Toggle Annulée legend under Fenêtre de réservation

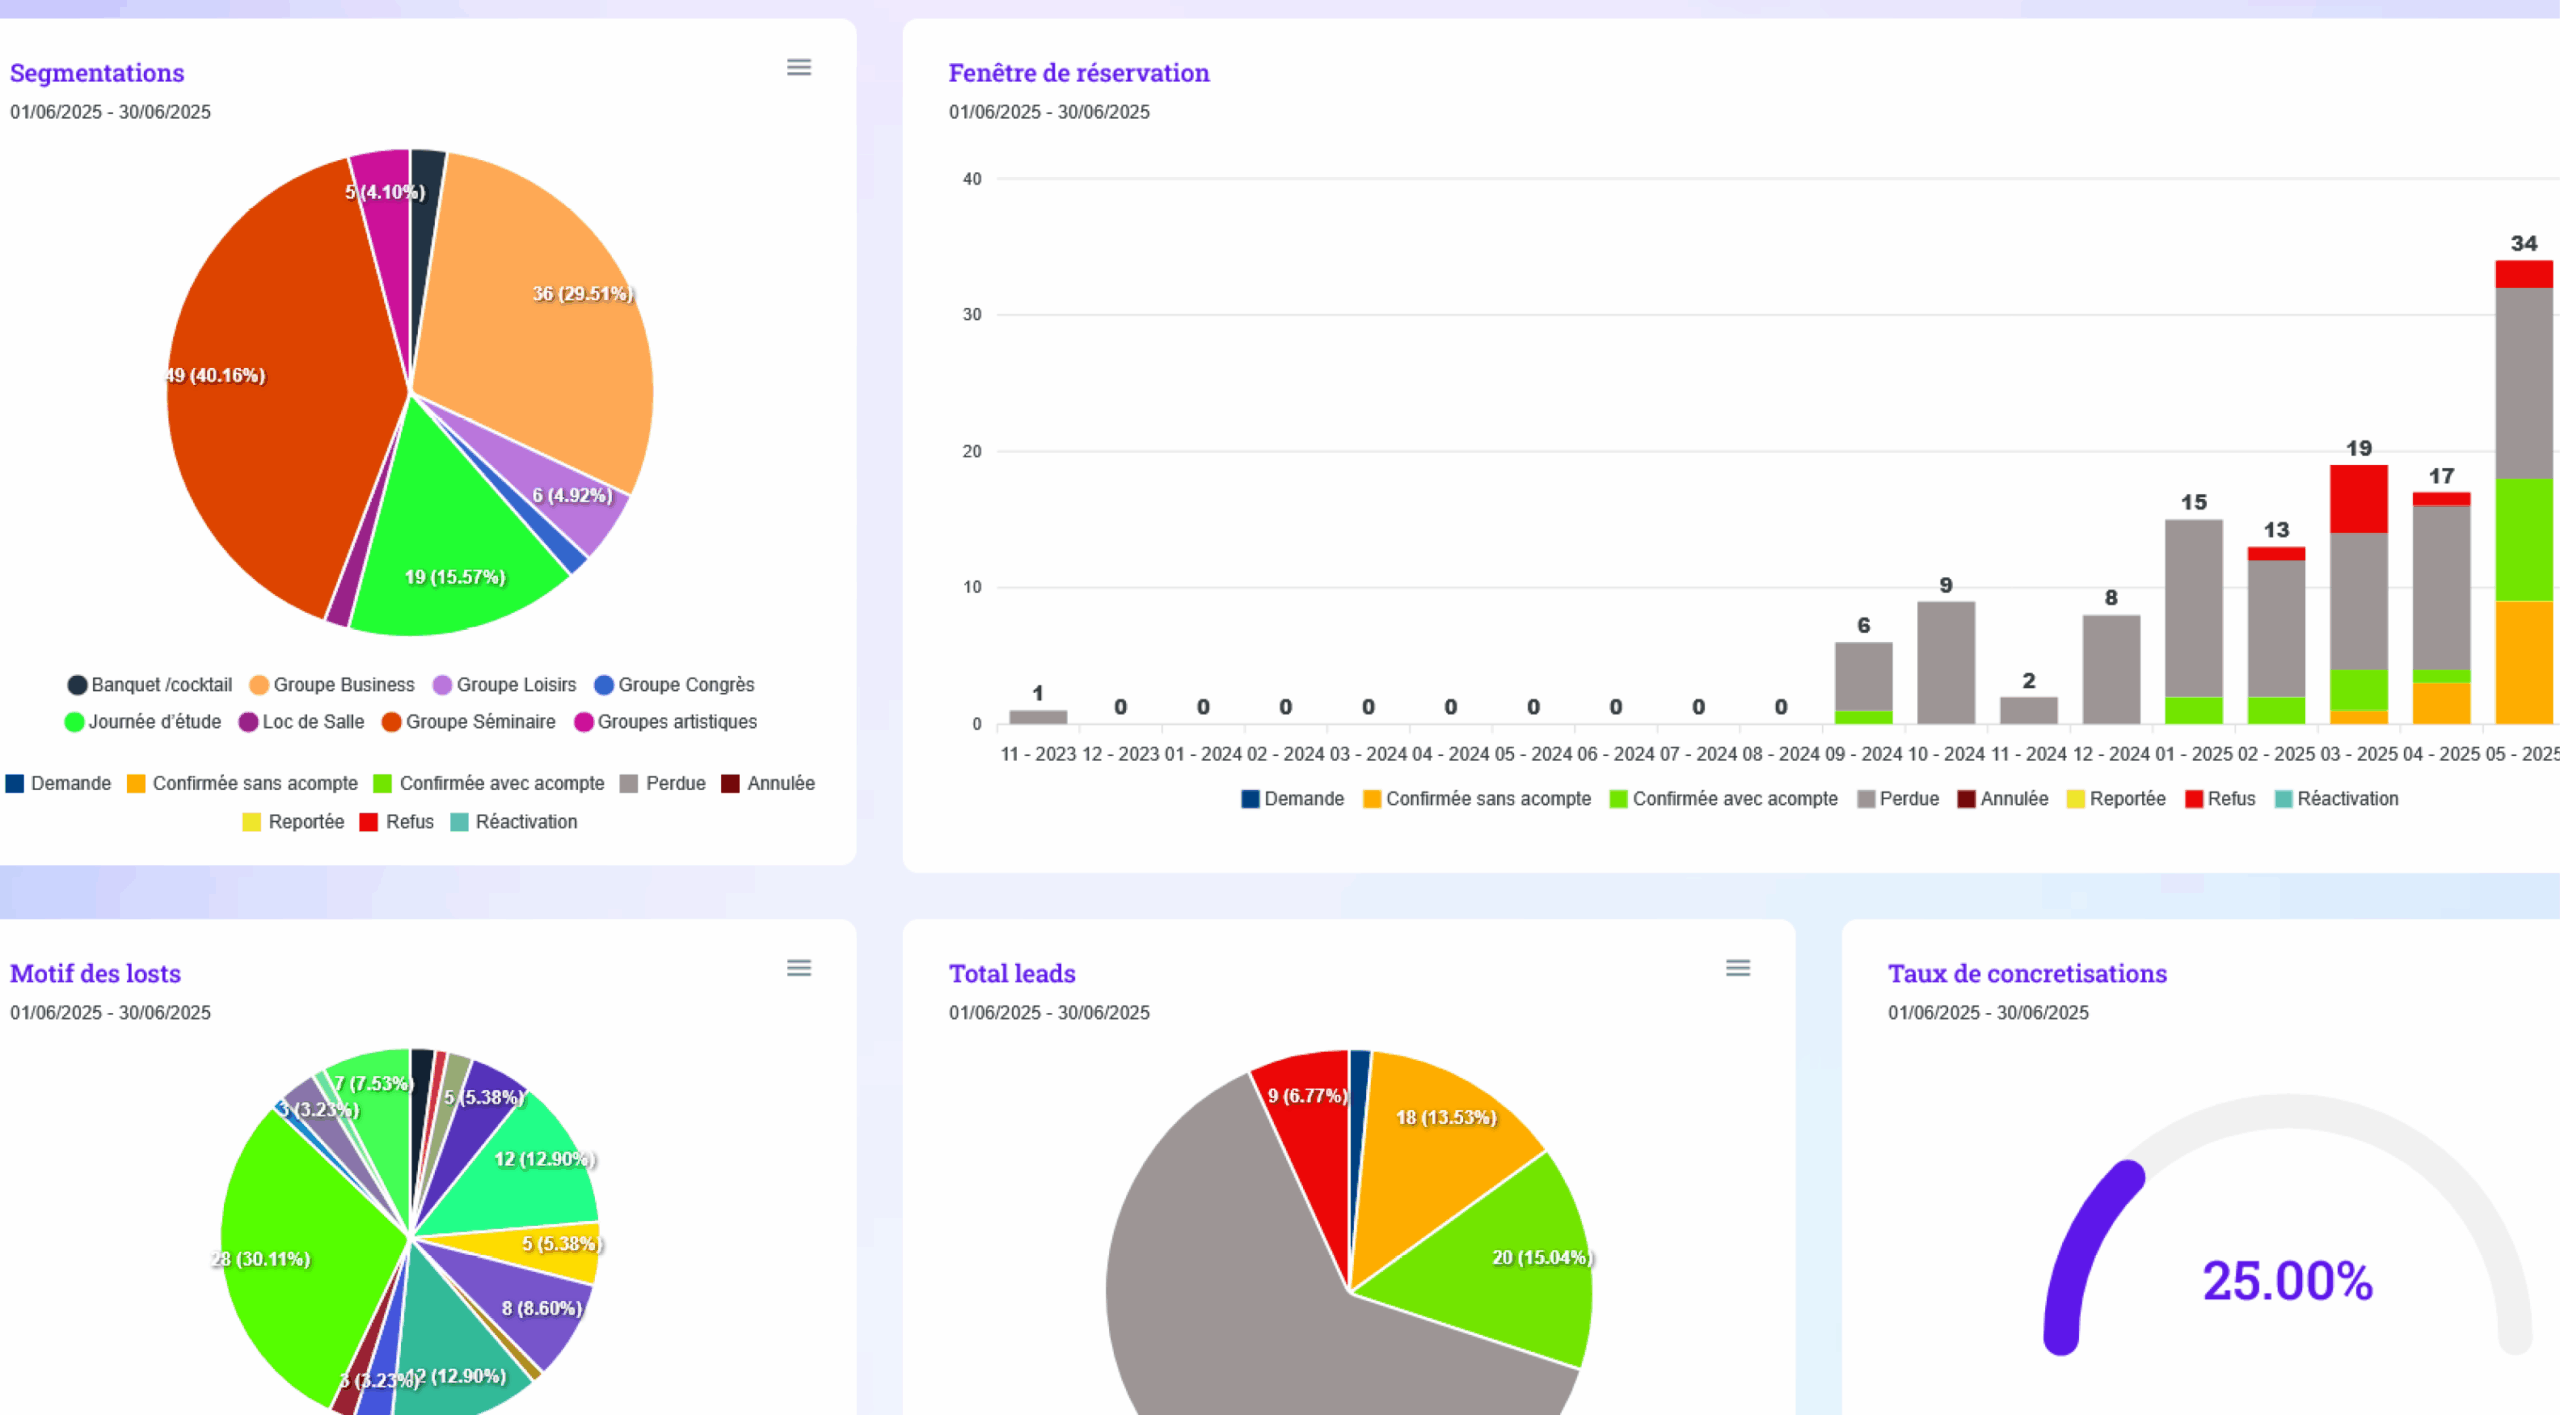pos(2003,799)
